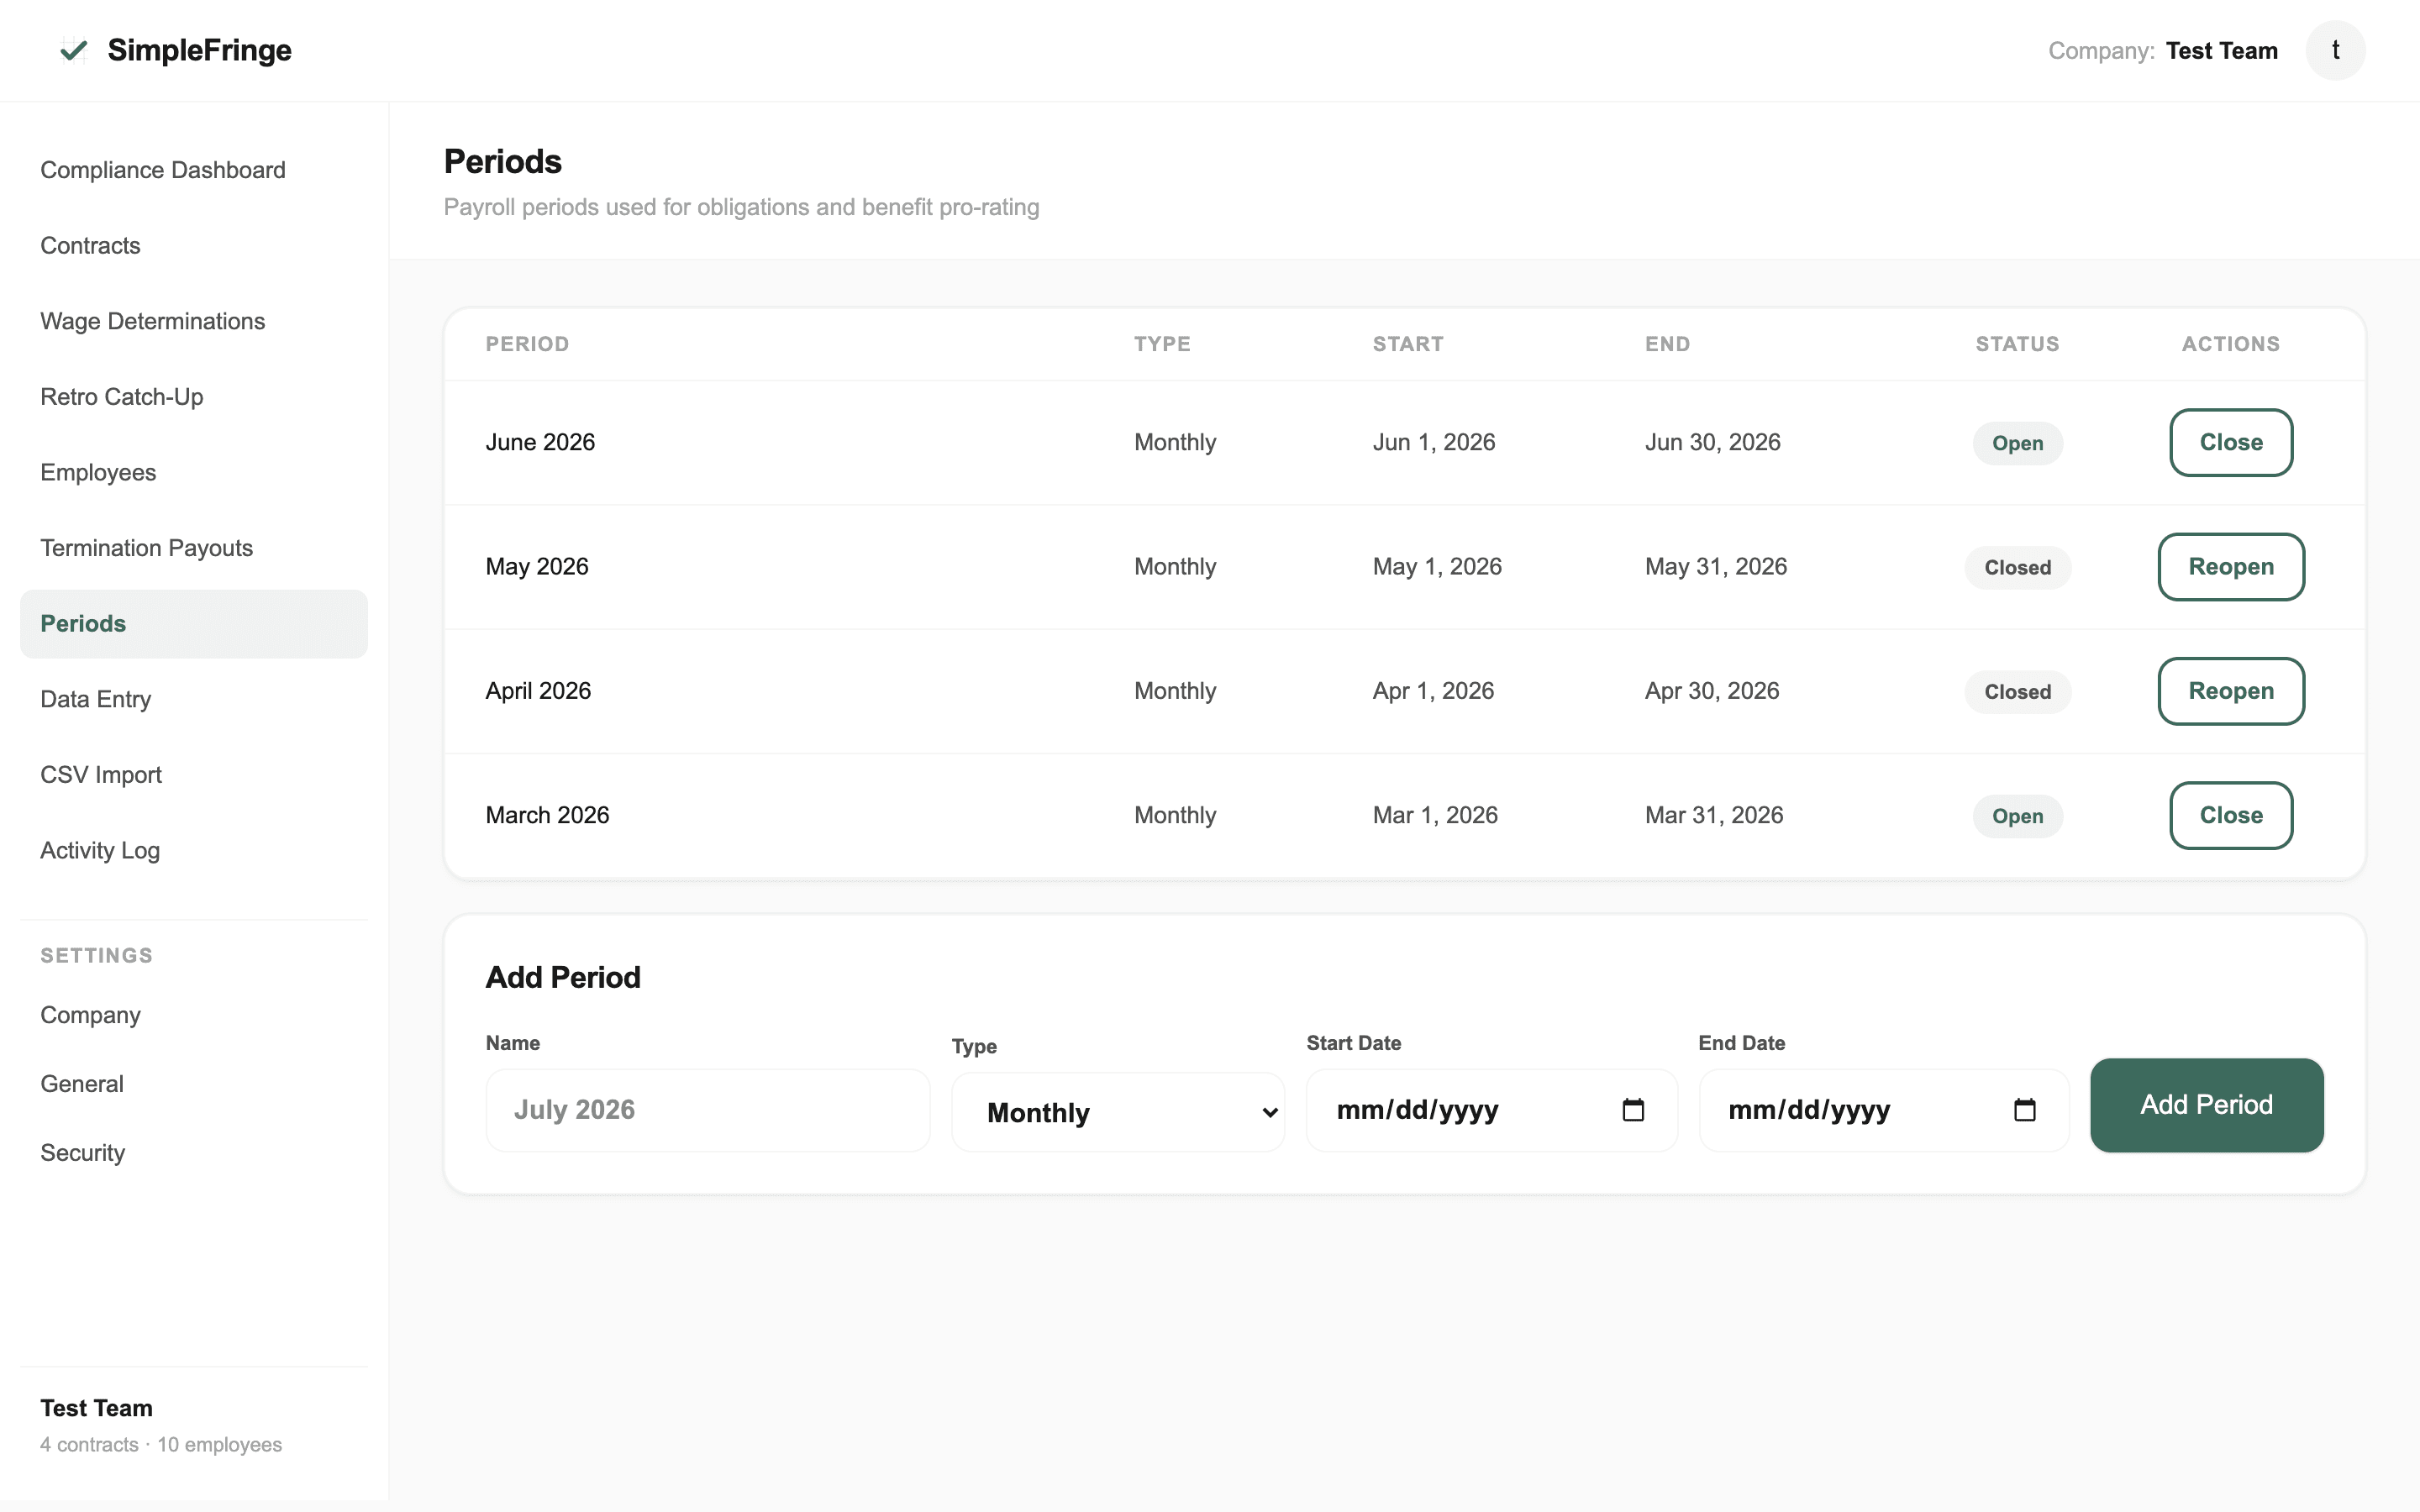Click the '4 contracts · 10 employees' summary
Viewport: 2420px width, 1512px height.
tap(161, 1445)
